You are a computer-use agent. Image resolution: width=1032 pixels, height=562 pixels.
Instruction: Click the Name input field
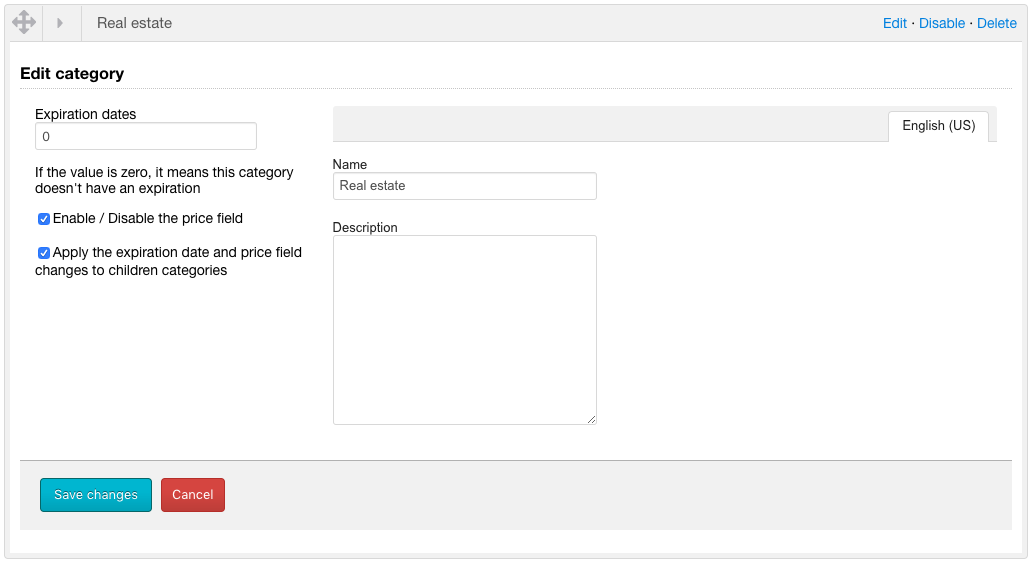[465, 186]
